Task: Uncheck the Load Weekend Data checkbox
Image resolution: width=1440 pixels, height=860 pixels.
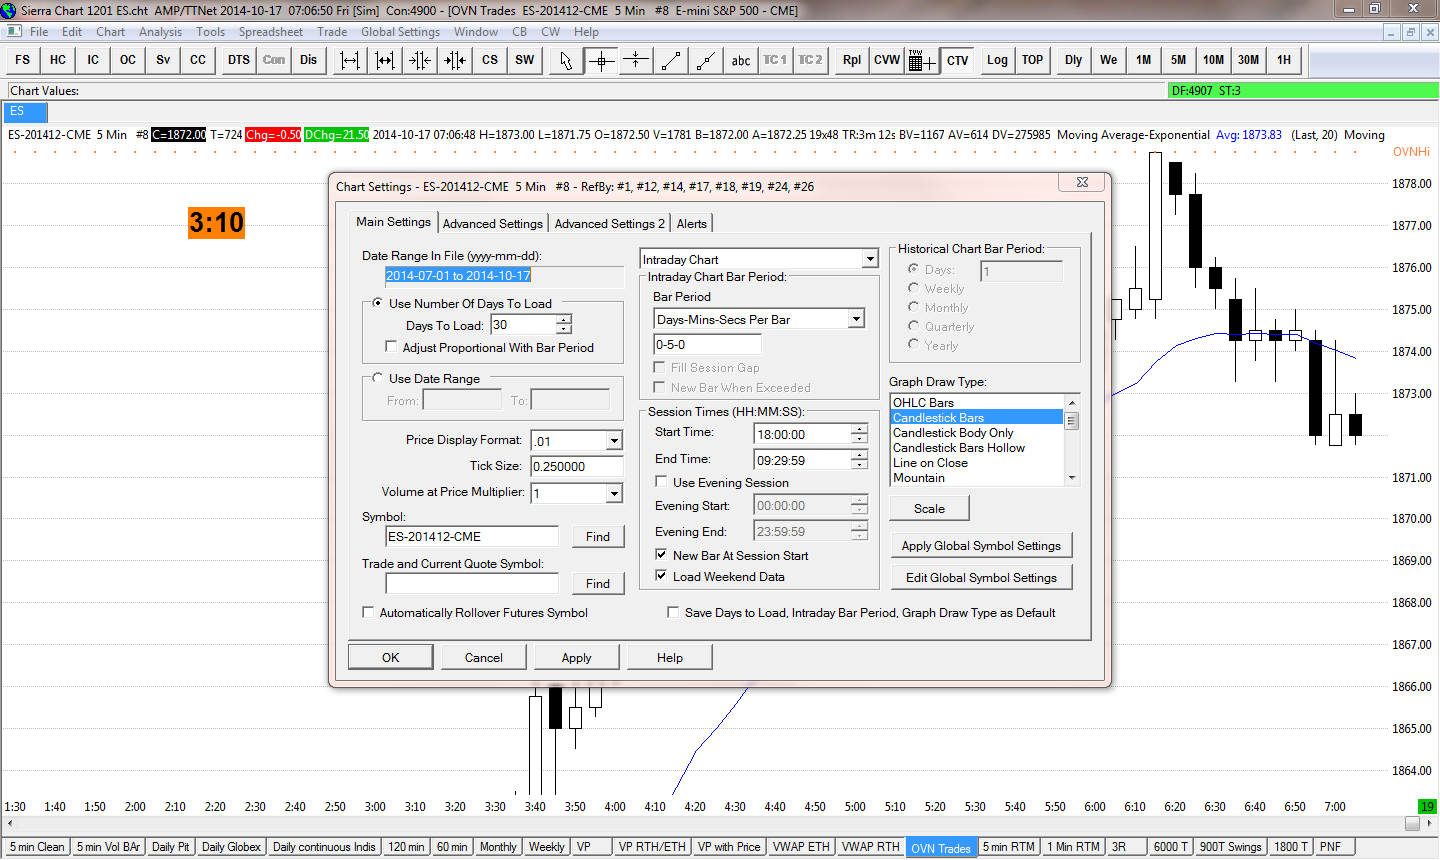Action: 660,576
